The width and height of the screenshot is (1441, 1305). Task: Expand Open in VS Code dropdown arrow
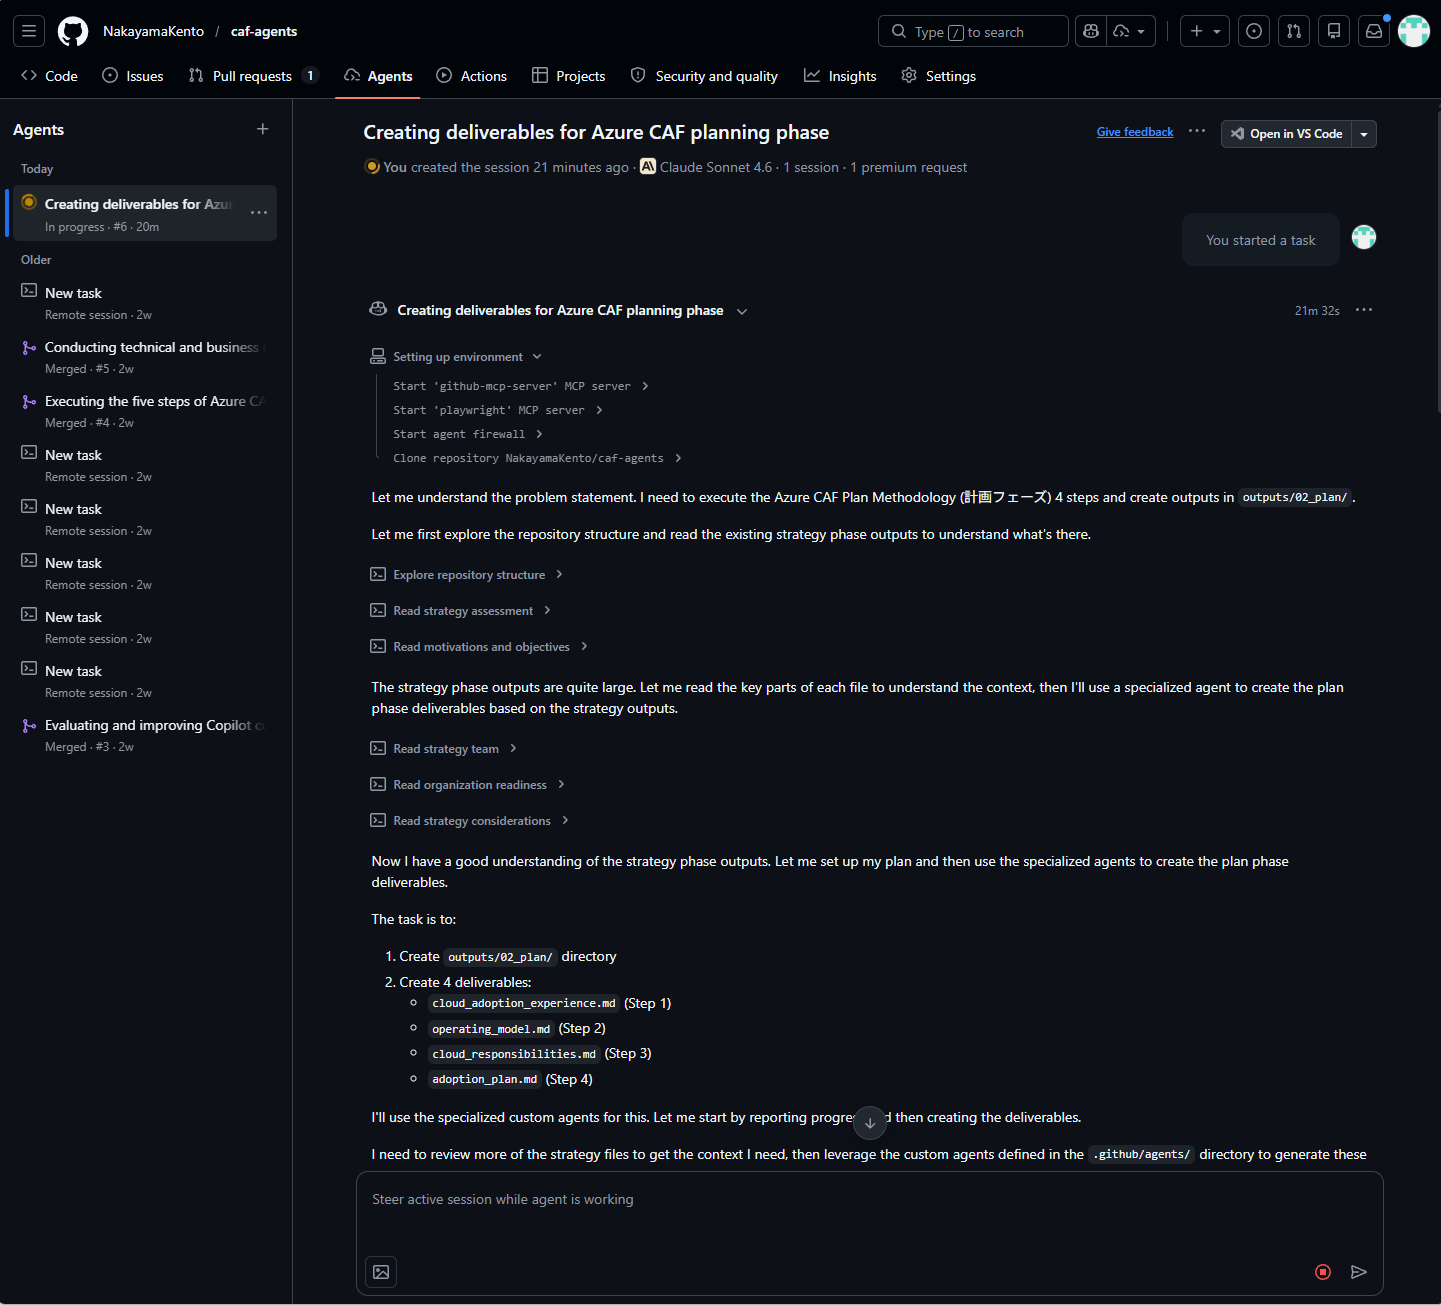(1364, 134)
